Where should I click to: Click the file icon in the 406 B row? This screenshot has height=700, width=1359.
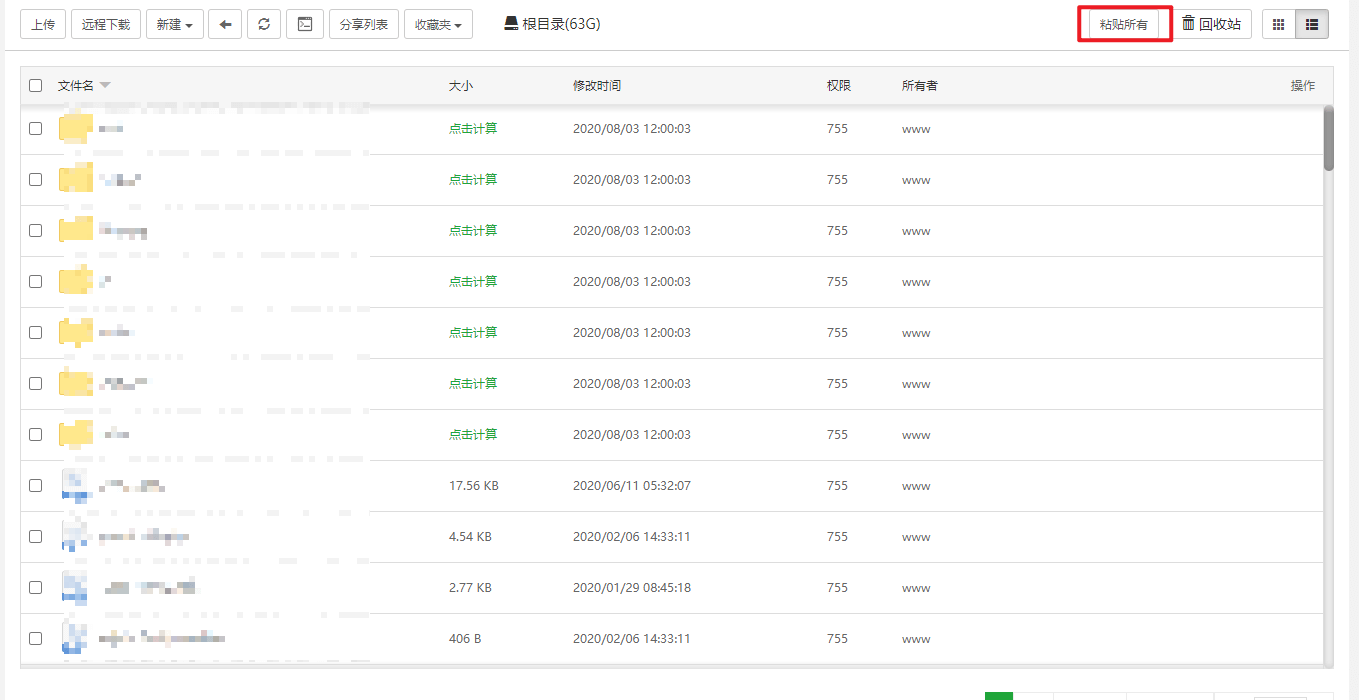[76, 639]
